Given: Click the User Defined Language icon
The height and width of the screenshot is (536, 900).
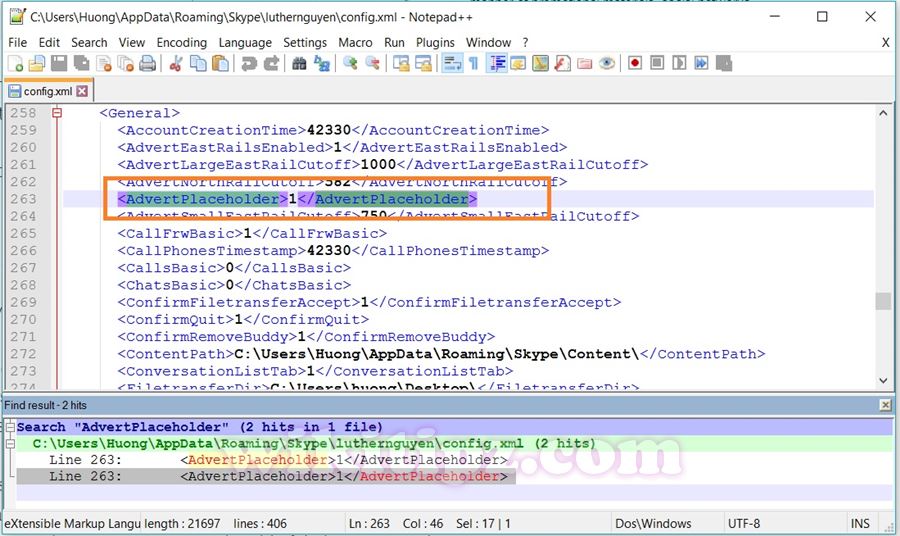Looking at the screenshot, I should pyautogui.click(x=518, y=63).
